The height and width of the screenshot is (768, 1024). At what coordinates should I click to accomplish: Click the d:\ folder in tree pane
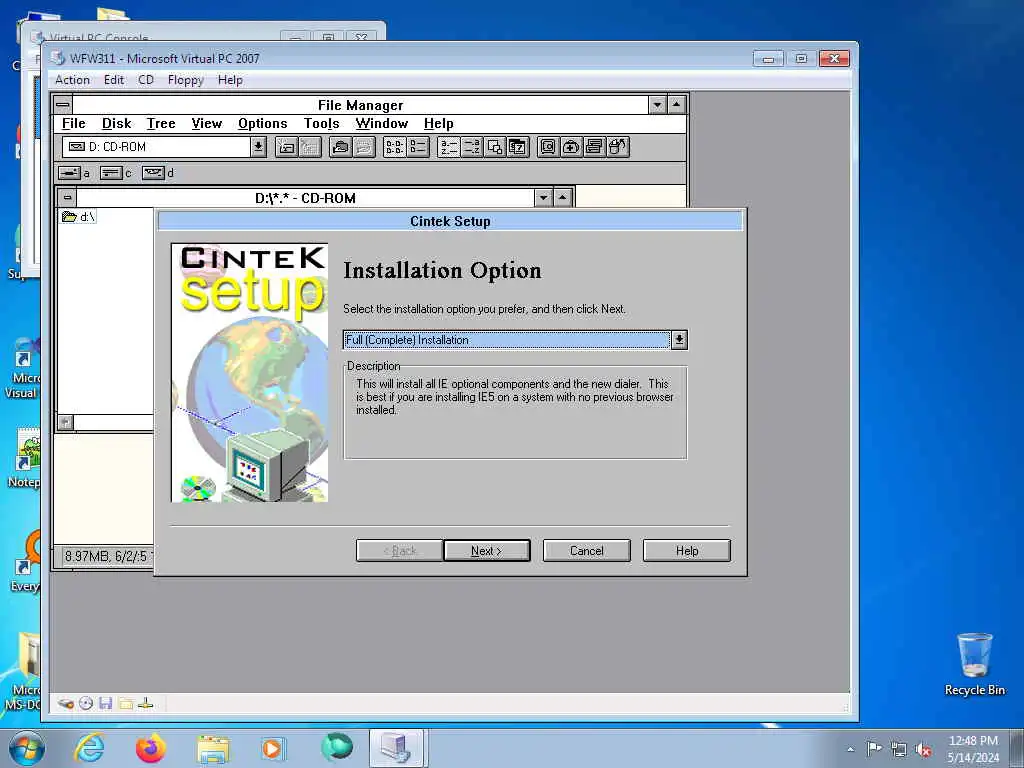pyautogui.click(x=78, y=216)
